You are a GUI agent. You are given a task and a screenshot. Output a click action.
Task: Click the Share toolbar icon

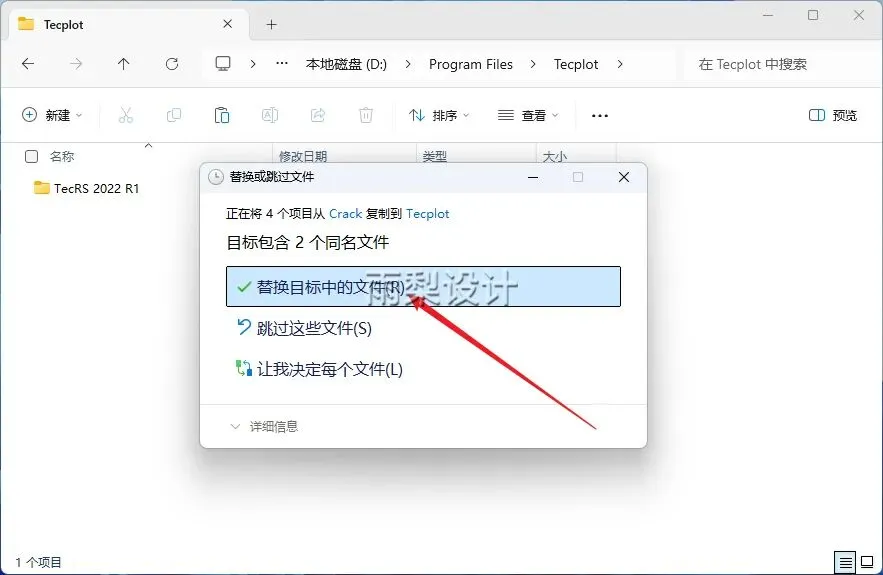(x=318, y=115)
